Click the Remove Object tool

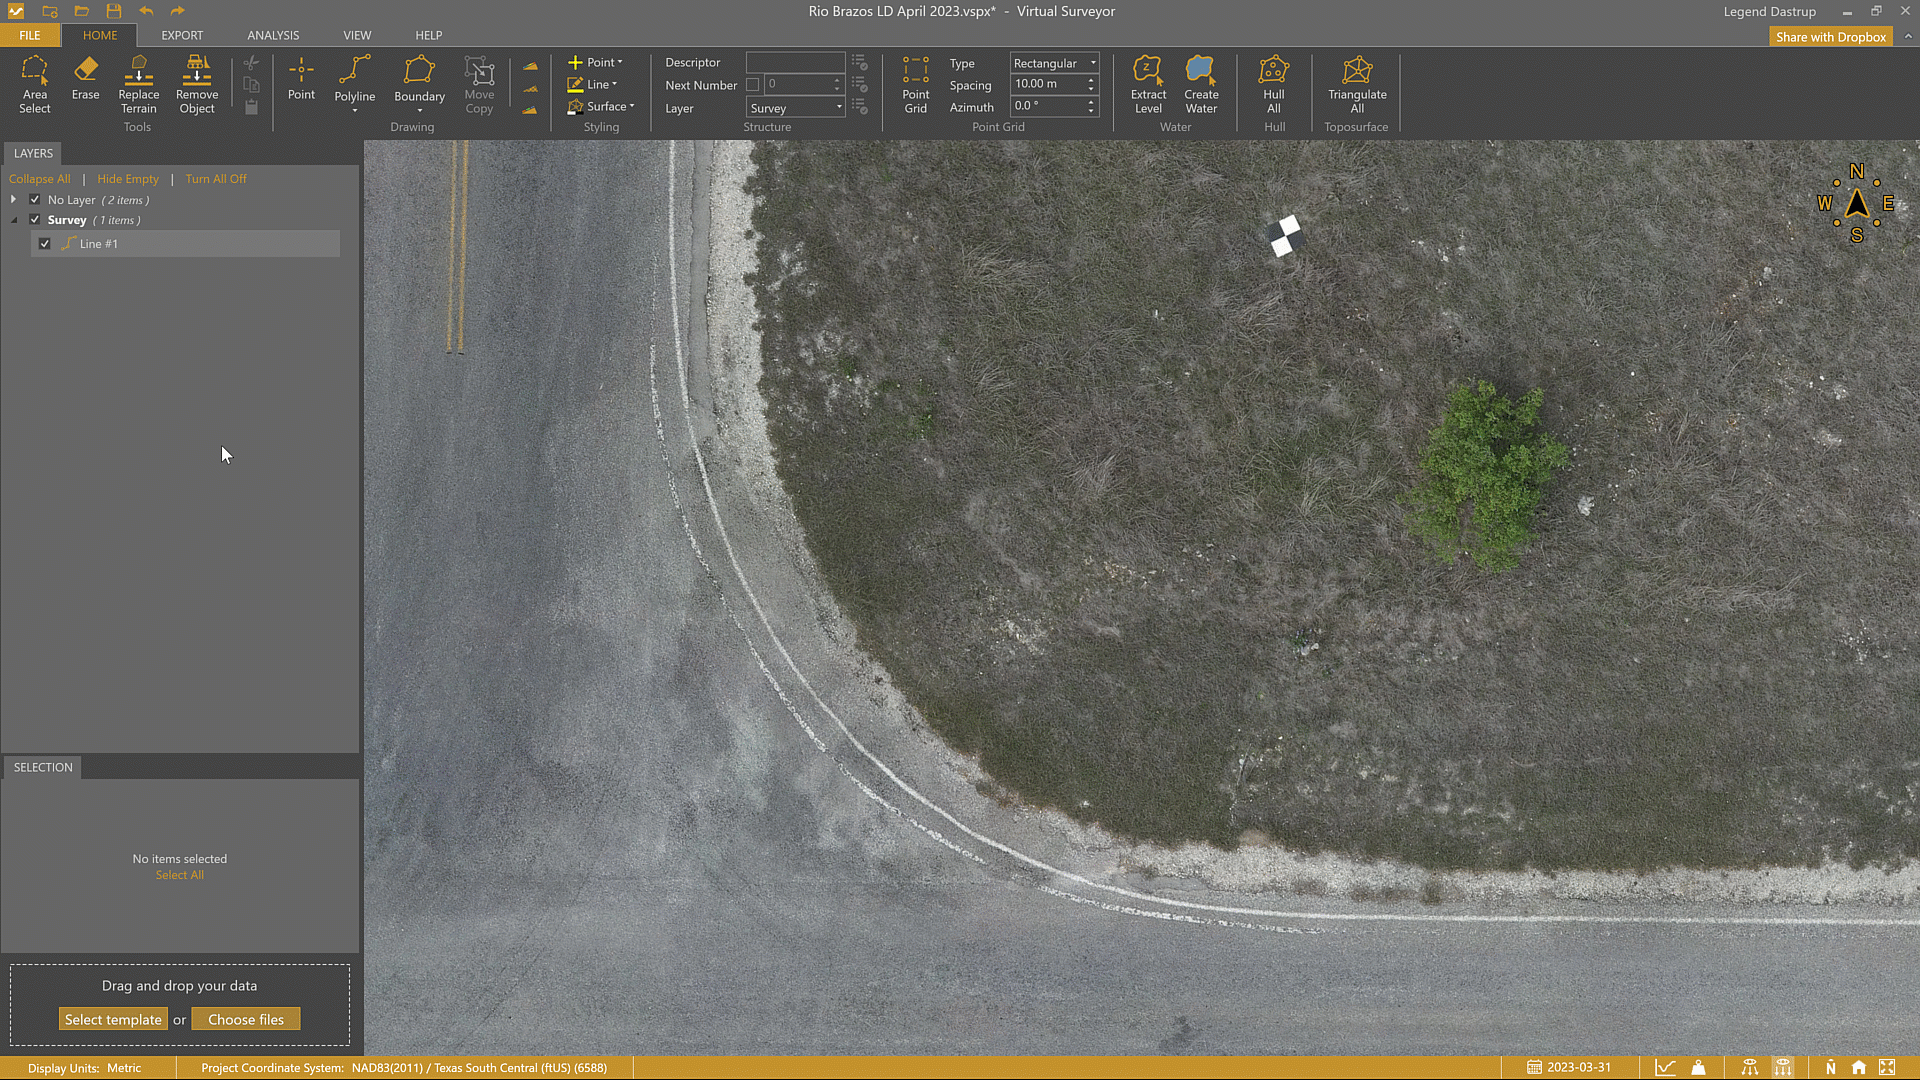(197, 84)
